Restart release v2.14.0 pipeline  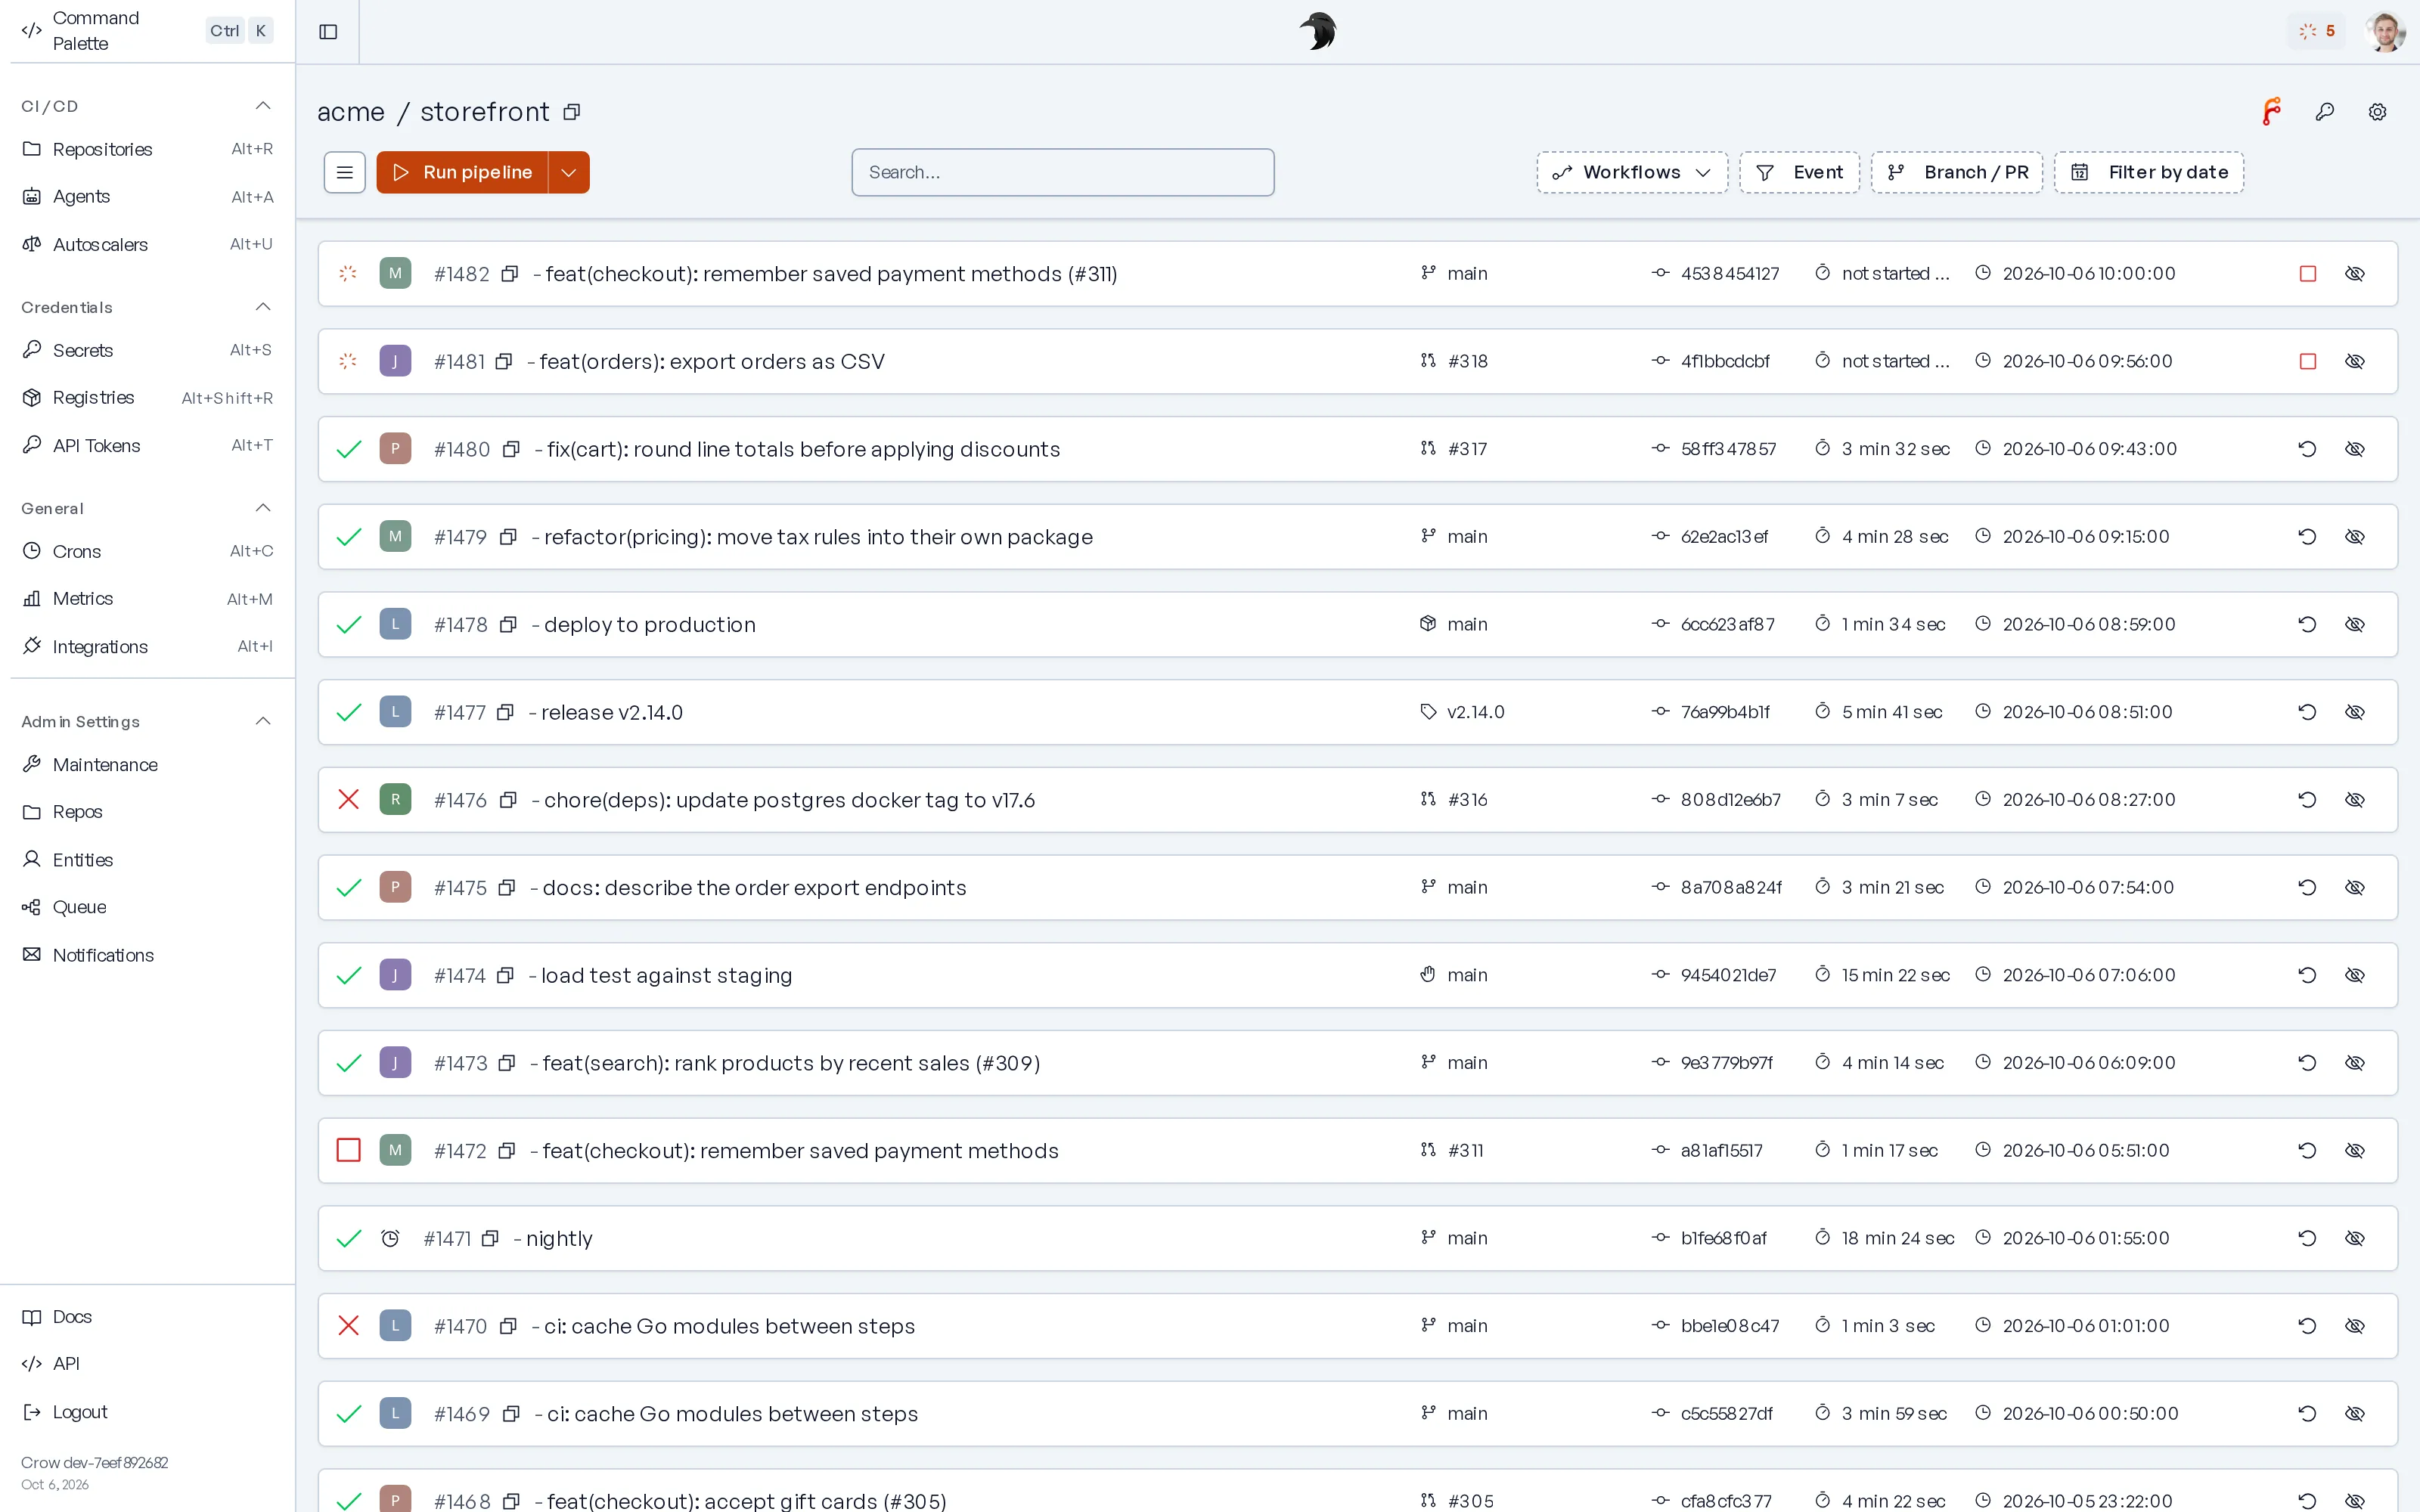click(x=2308, y=712)
